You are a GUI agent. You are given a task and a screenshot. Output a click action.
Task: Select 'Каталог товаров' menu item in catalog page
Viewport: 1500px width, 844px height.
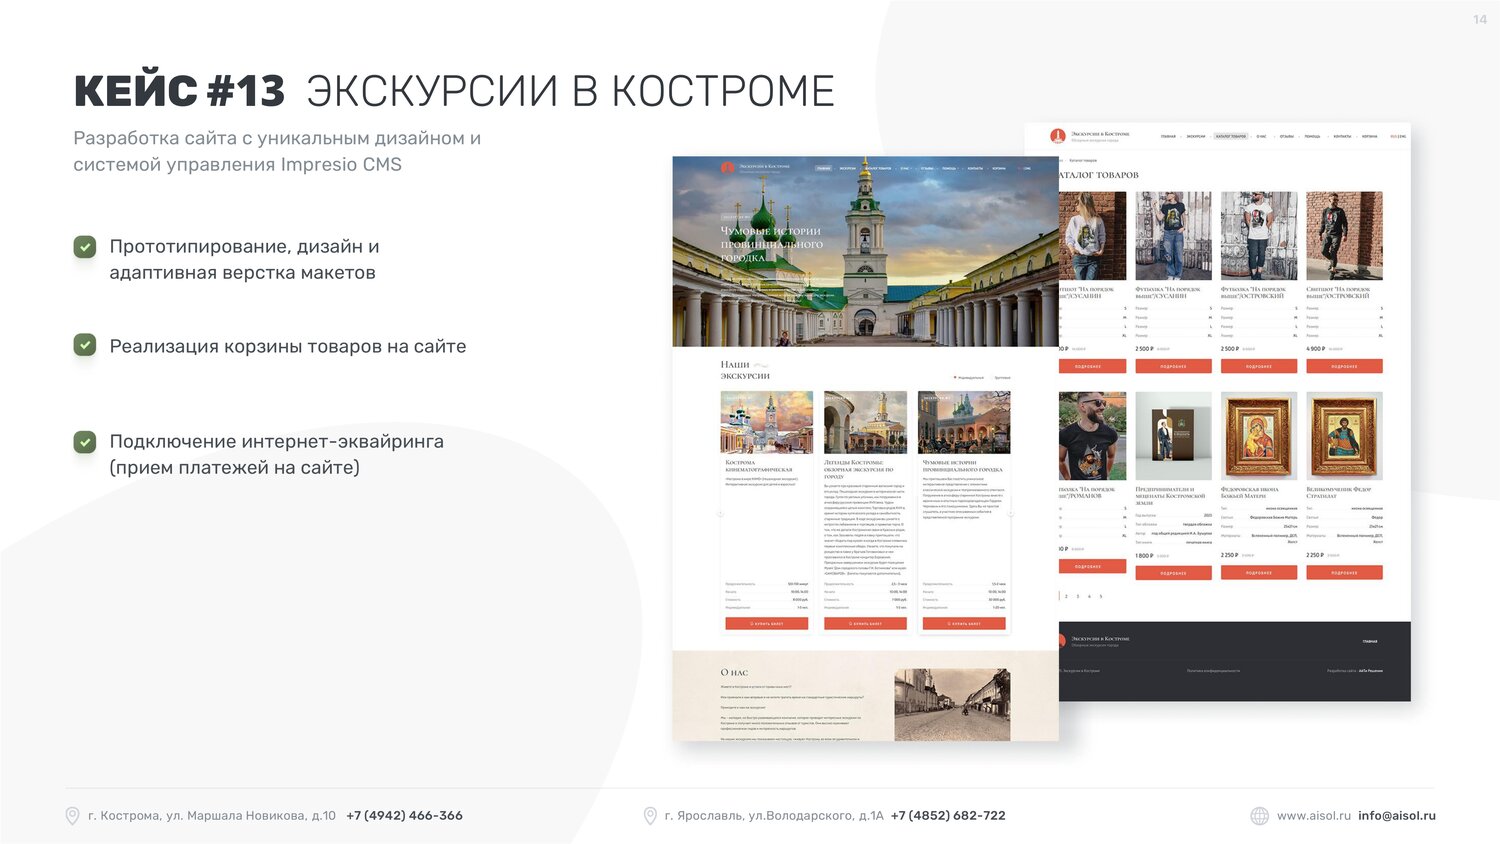point(1231,136)
